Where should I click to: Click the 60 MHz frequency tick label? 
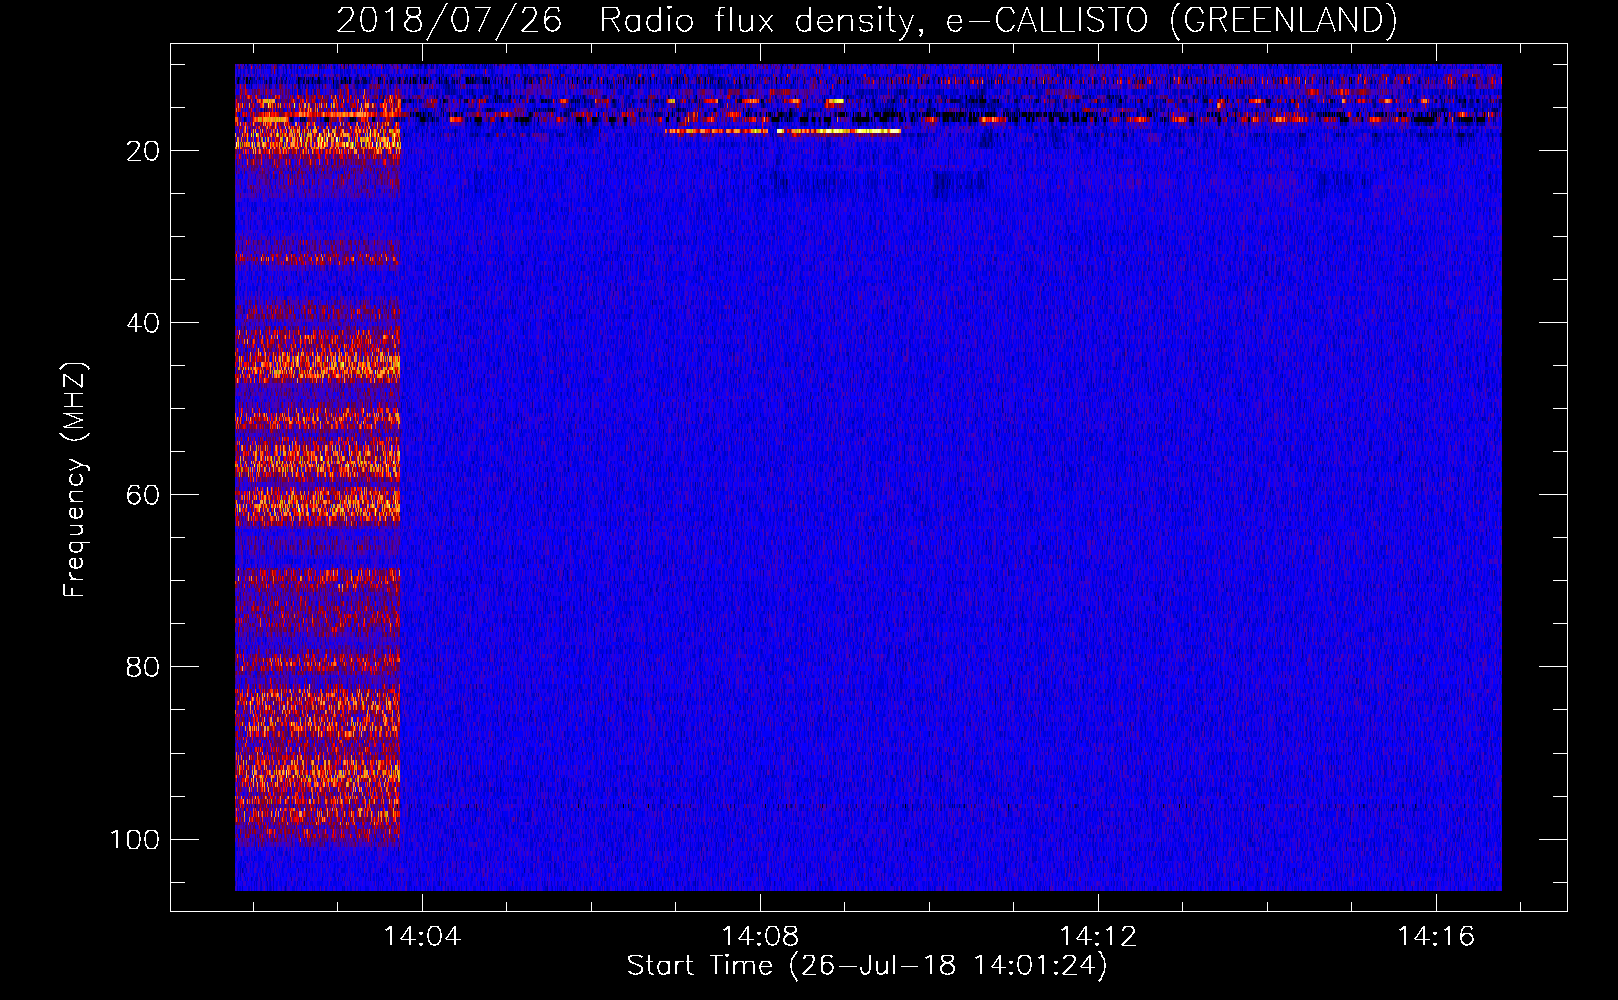[x=143, y=495]
